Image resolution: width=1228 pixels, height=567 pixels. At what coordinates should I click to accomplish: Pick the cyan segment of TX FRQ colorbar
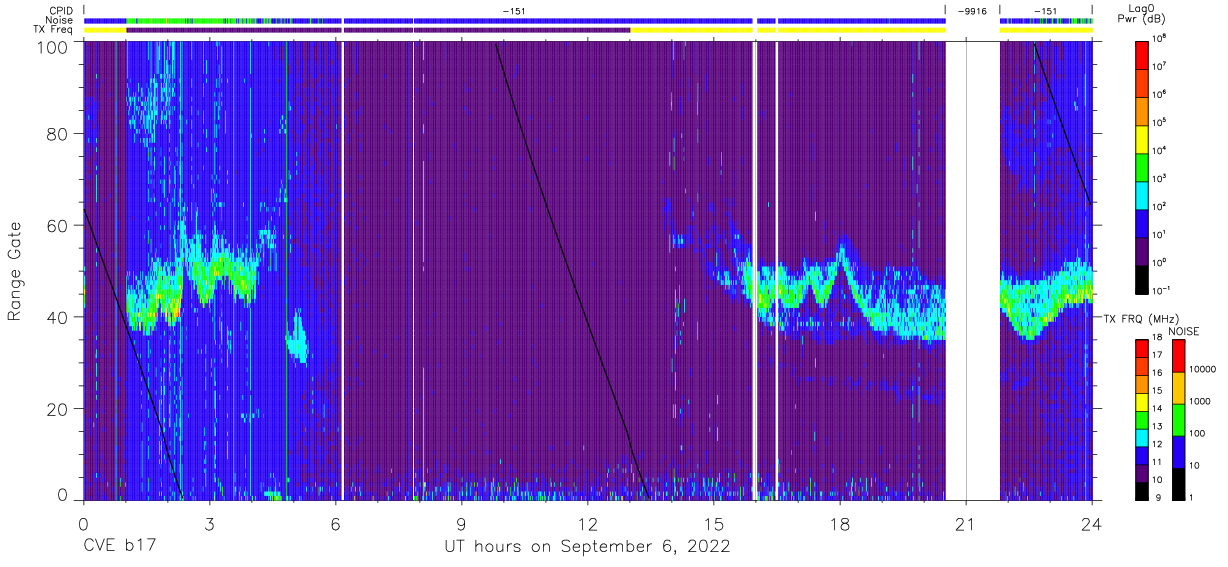[1142, 437]
